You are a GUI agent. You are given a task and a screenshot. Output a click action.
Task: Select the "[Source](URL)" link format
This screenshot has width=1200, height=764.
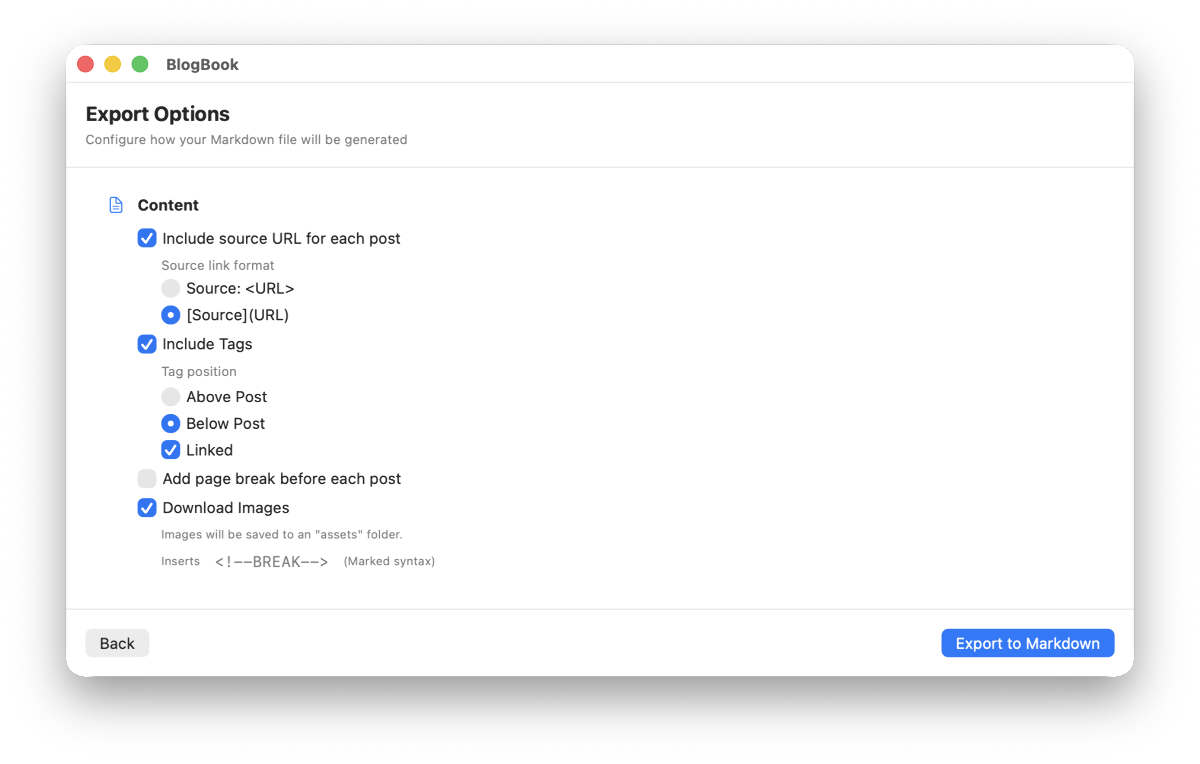(x=171, y=315)
